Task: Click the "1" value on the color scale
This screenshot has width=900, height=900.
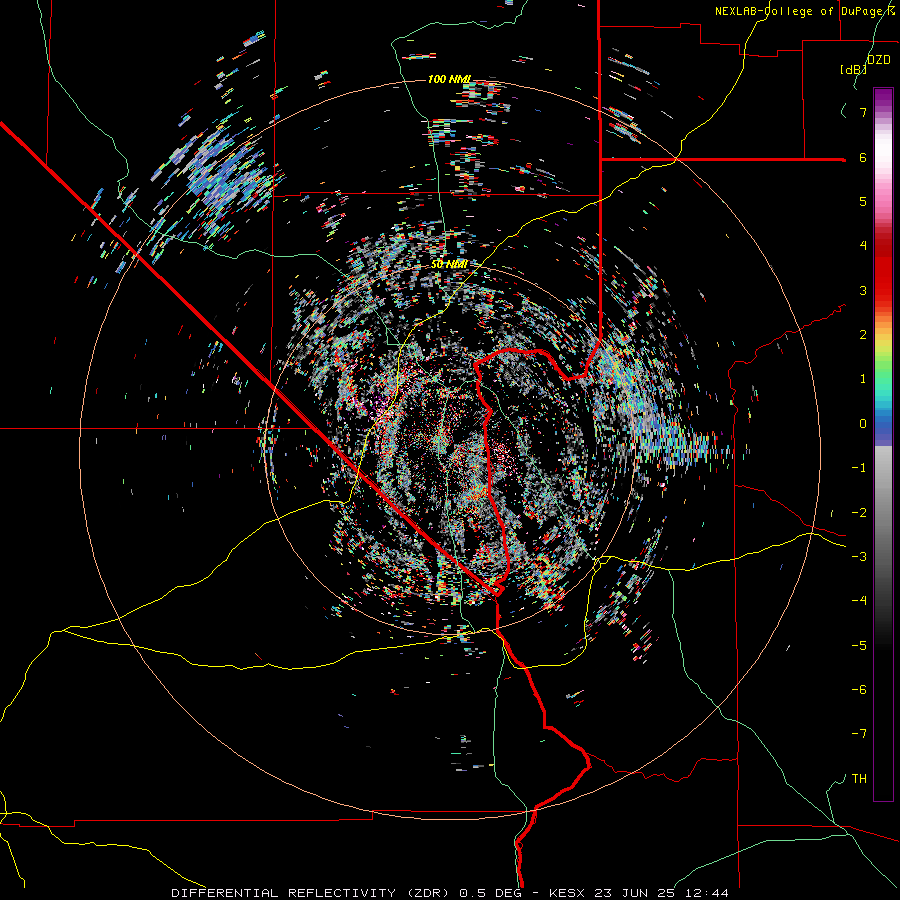Action: tap(863, 379)
